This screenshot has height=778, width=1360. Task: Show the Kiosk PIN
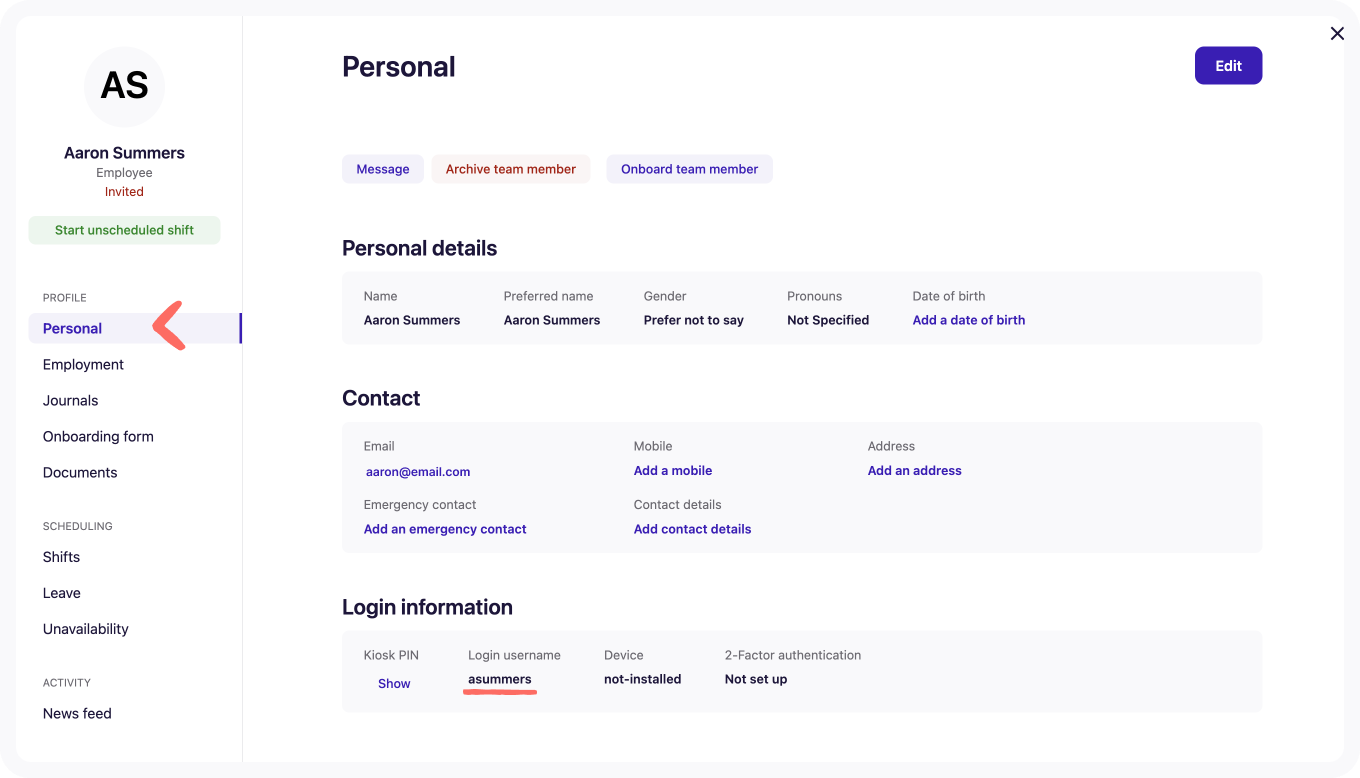394,684
